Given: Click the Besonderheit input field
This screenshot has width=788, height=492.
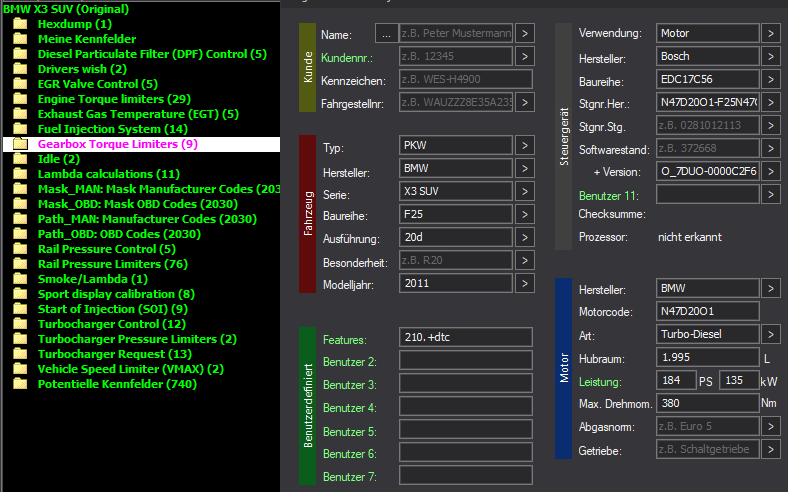Looking at the screenshot, I should tap(456, 260).
